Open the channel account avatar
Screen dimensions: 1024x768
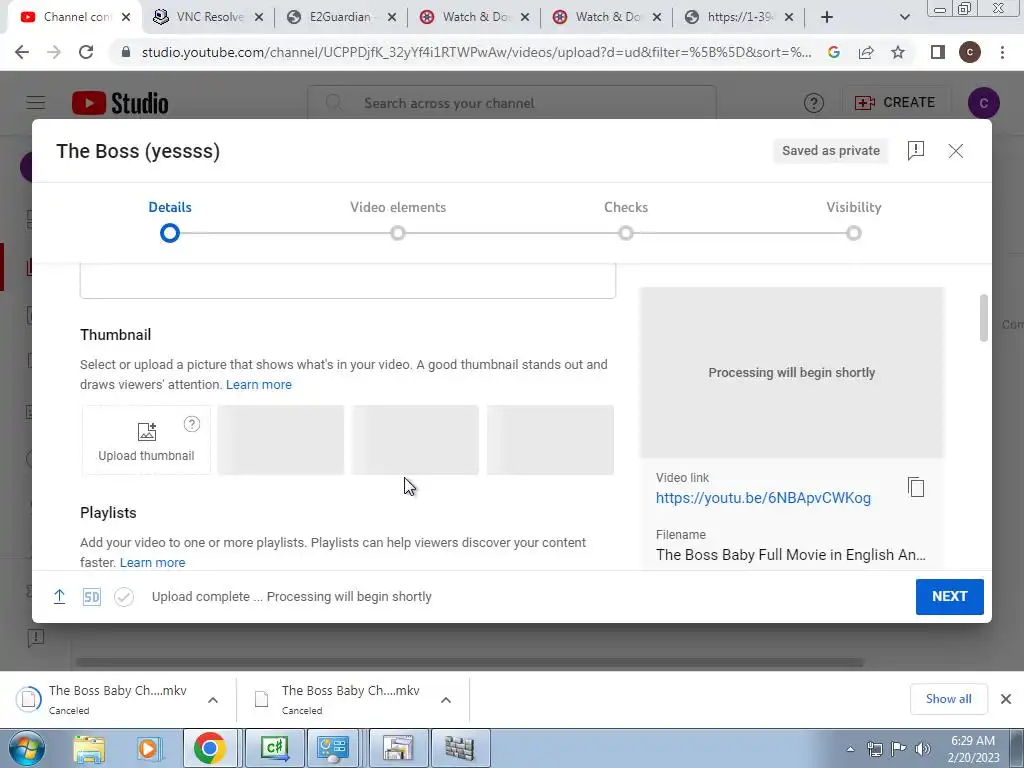(984, 103)
